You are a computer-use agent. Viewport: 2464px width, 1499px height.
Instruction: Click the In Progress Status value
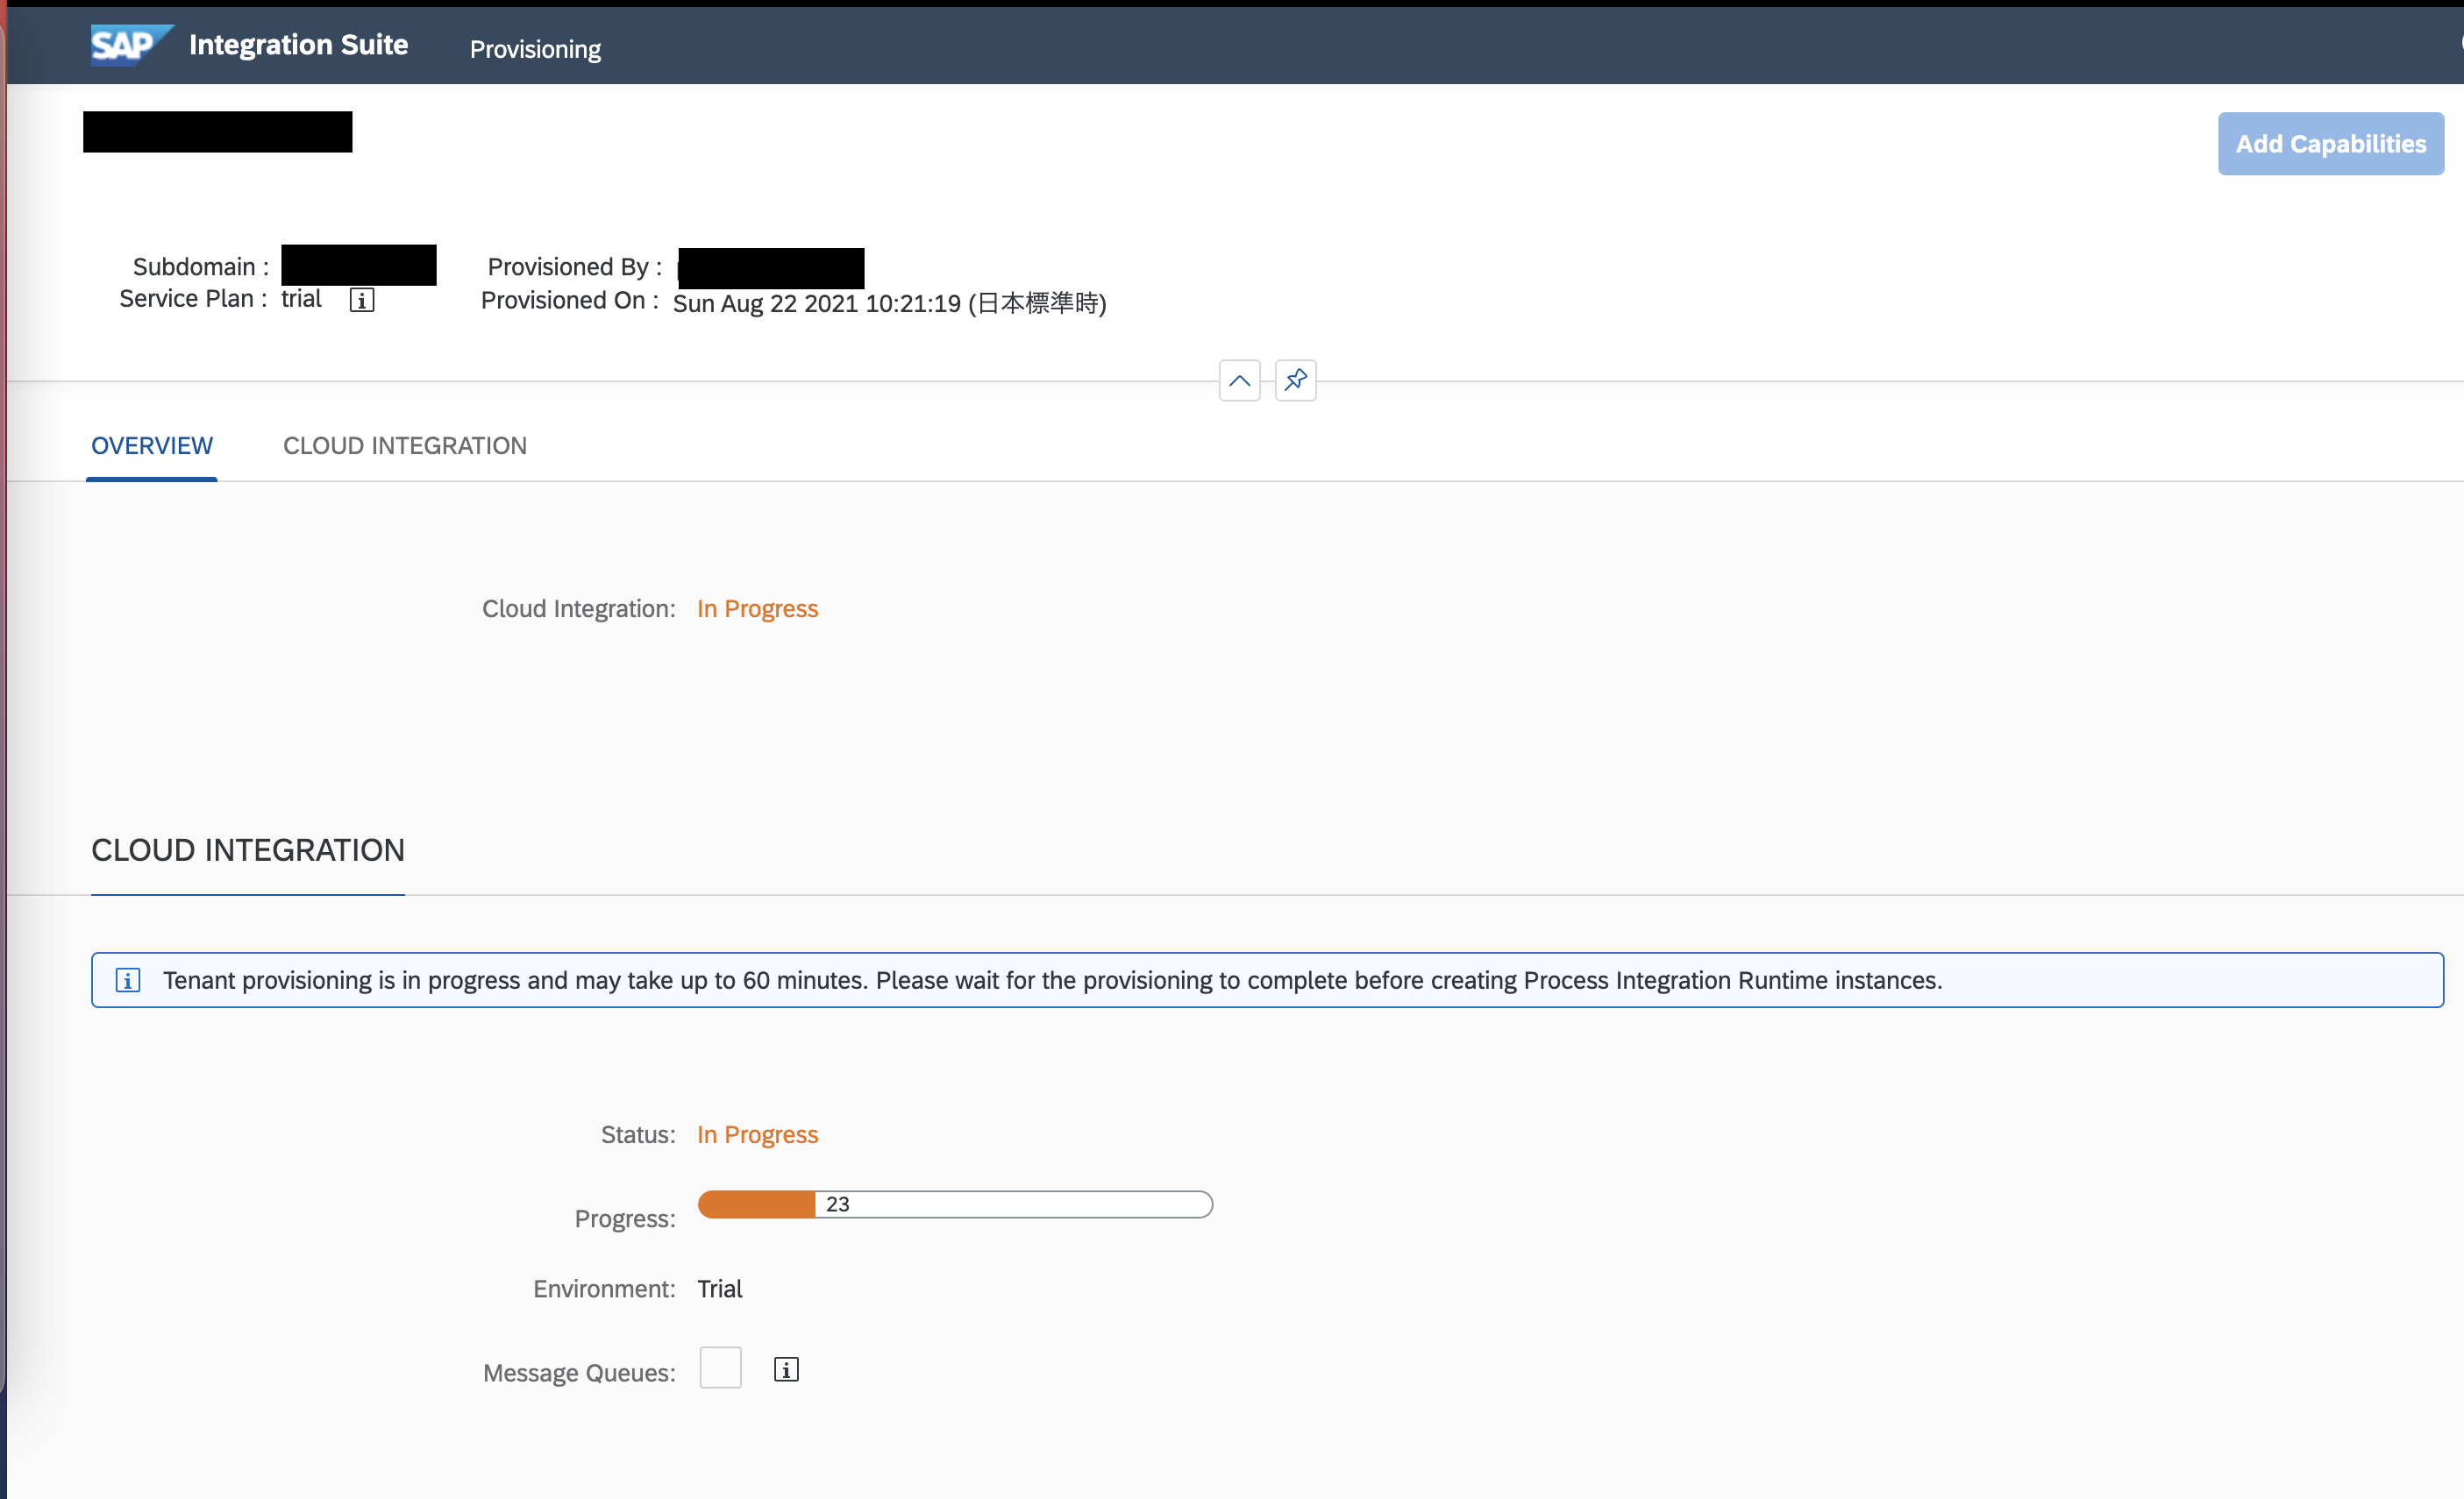tap(757, 1135)
